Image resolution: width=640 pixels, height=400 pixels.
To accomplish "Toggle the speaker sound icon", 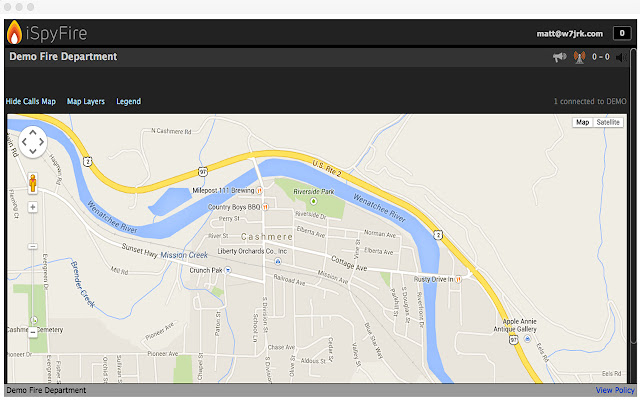I will pyautogui.click(x=621, y=57).
